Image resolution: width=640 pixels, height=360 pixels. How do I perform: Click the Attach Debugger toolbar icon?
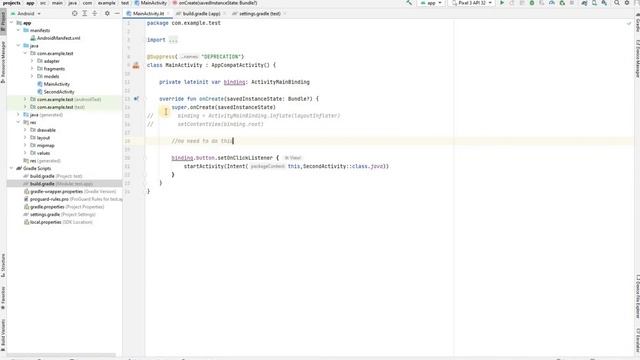(x=562, y=3)
